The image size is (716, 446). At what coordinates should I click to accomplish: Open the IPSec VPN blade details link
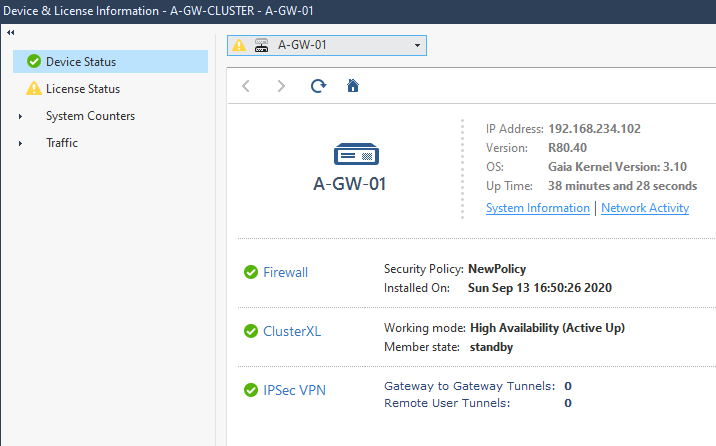click(x=294, y=390)
